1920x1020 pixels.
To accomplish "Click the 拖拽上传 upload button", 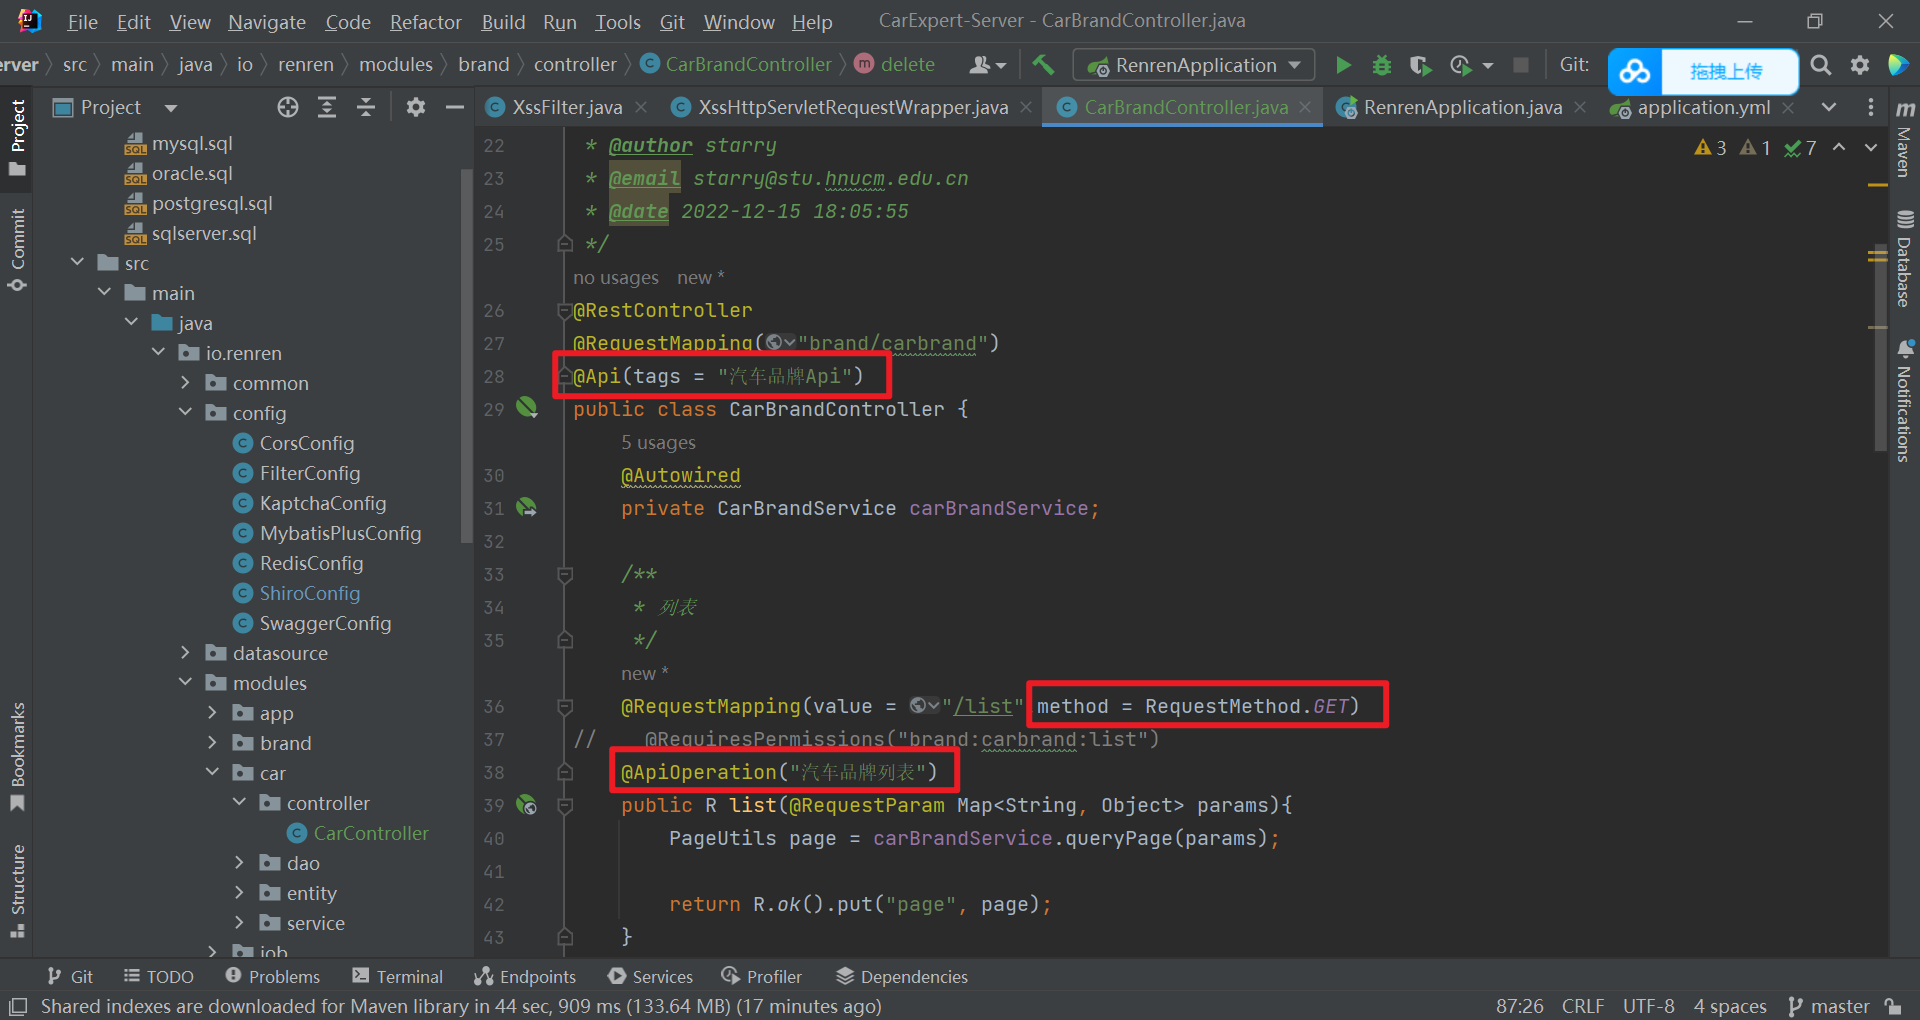I will tap(1727, 72).
